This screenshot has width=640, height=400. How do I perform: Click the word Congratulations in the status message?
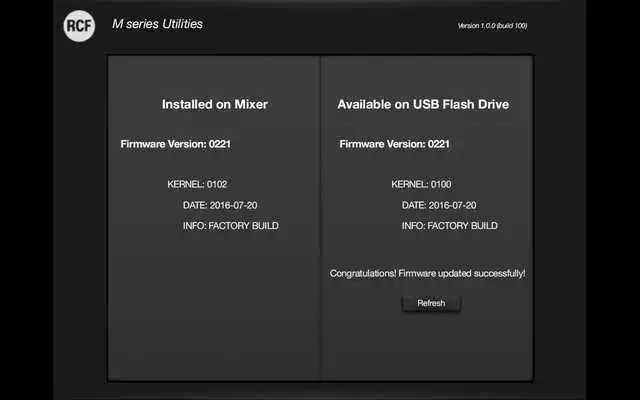click(x=362, y=273)
